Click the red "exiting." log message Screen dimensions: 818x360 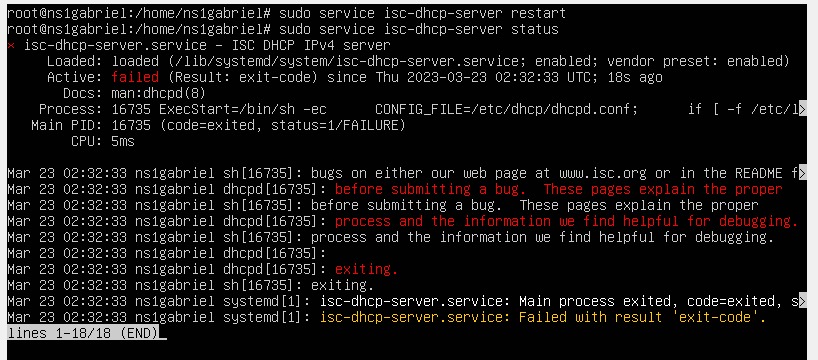coord(366,269)
